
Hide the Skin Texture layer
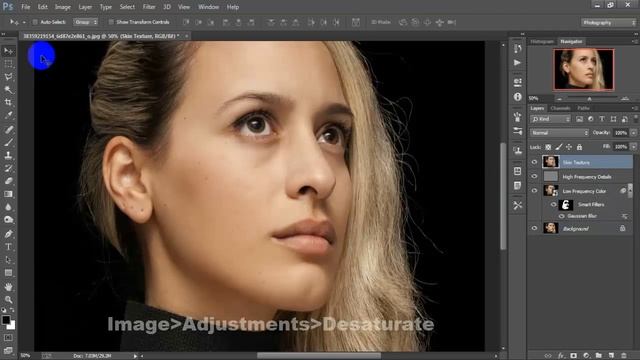click(x=534, y=162)
